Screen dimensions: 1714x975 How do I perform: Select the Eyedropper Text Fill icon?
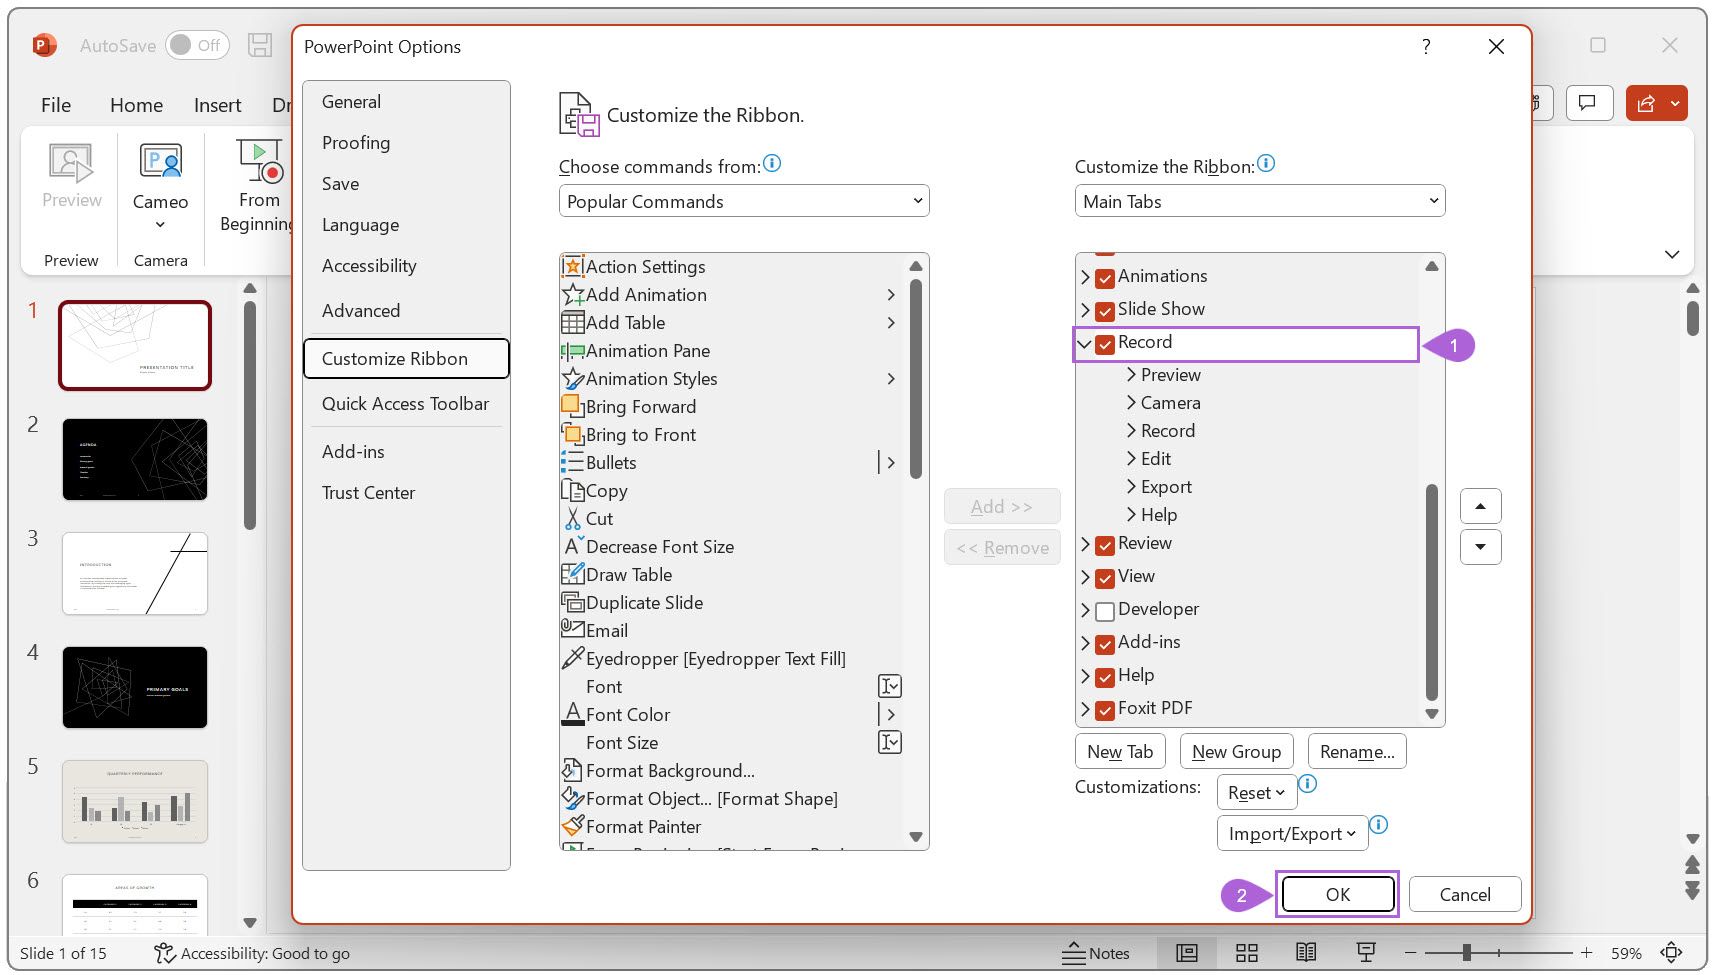pos(572,659)
